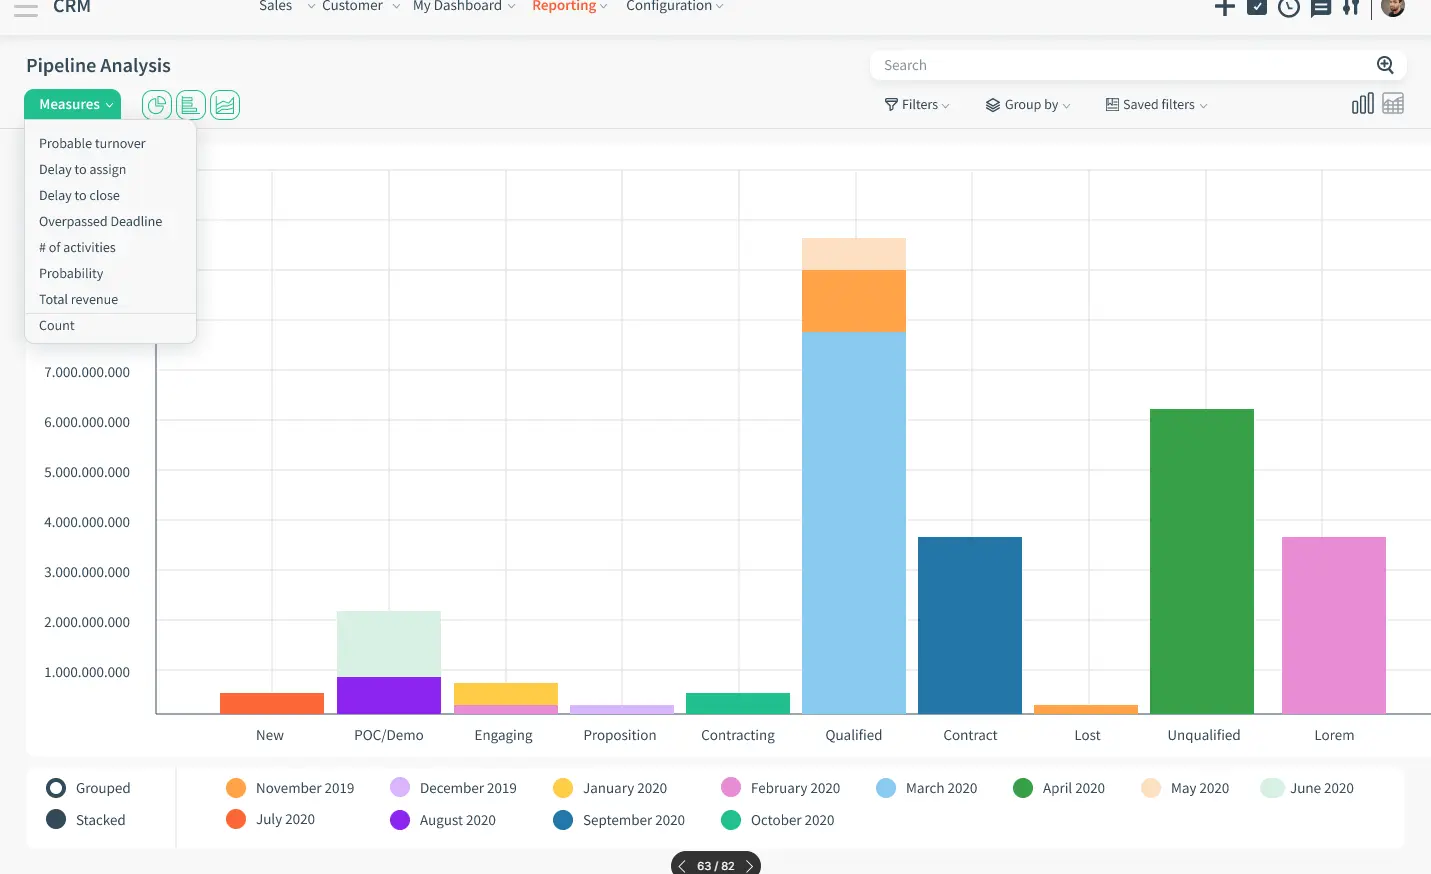This screenshot has width=1431, height=874.
Task: Open the messages chat icon
Action: (x=1321, y=8)
